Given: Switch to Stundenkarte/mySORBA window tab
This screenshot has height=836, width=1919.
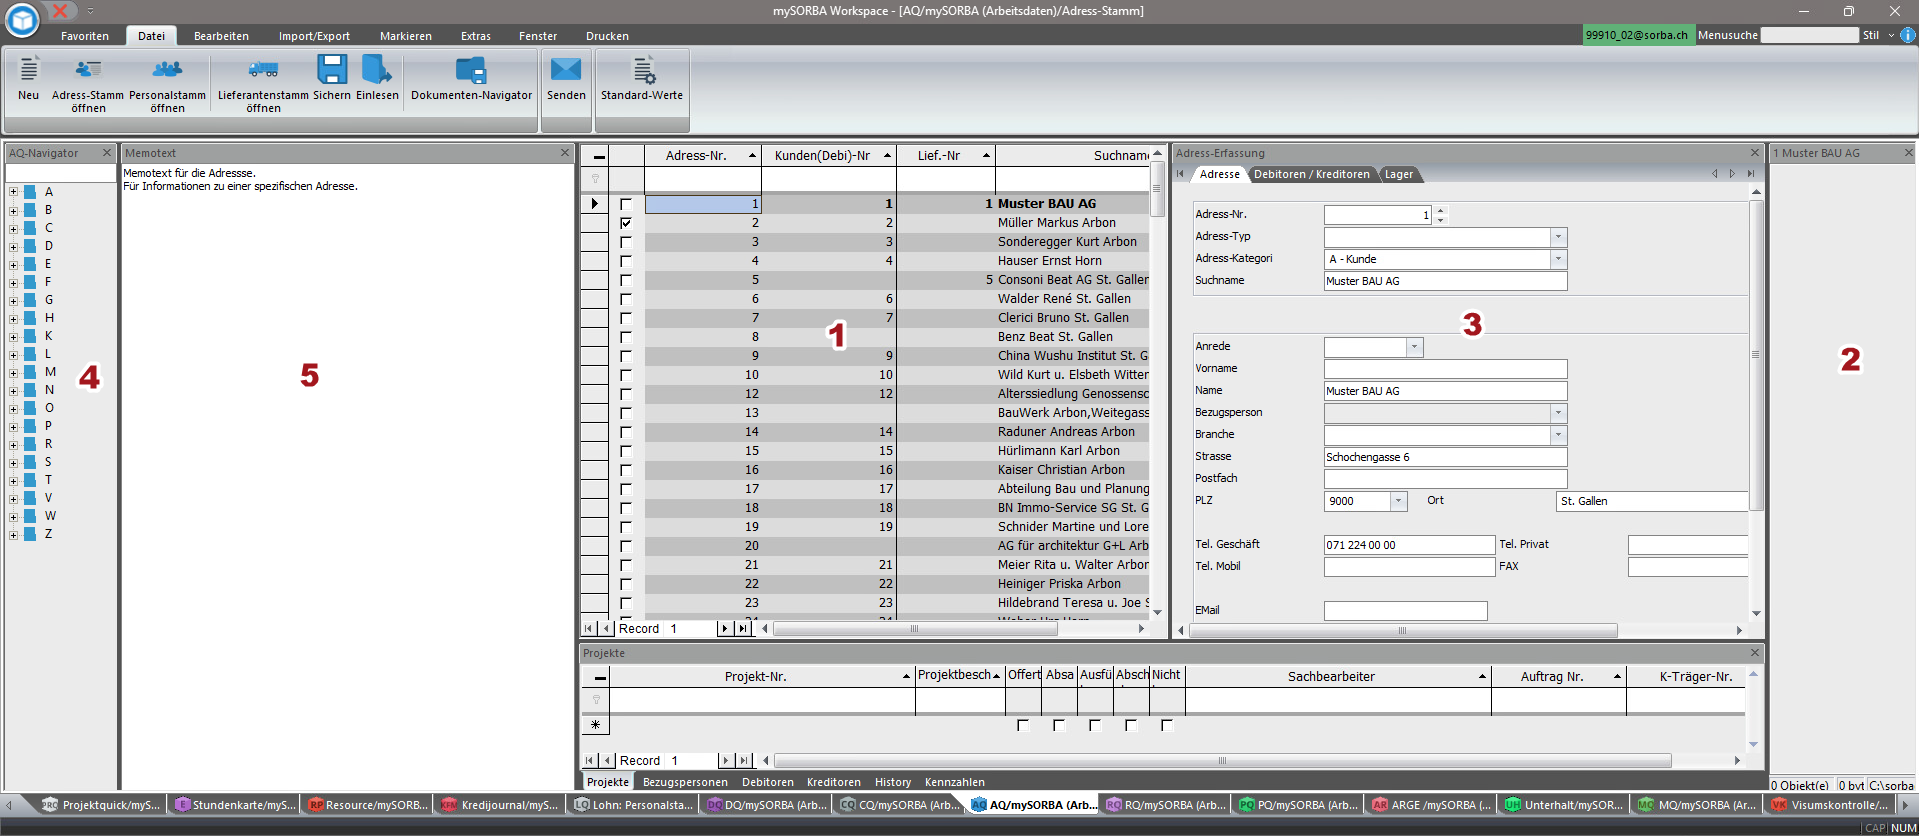Looking at the screenshot, I should 235,805.
